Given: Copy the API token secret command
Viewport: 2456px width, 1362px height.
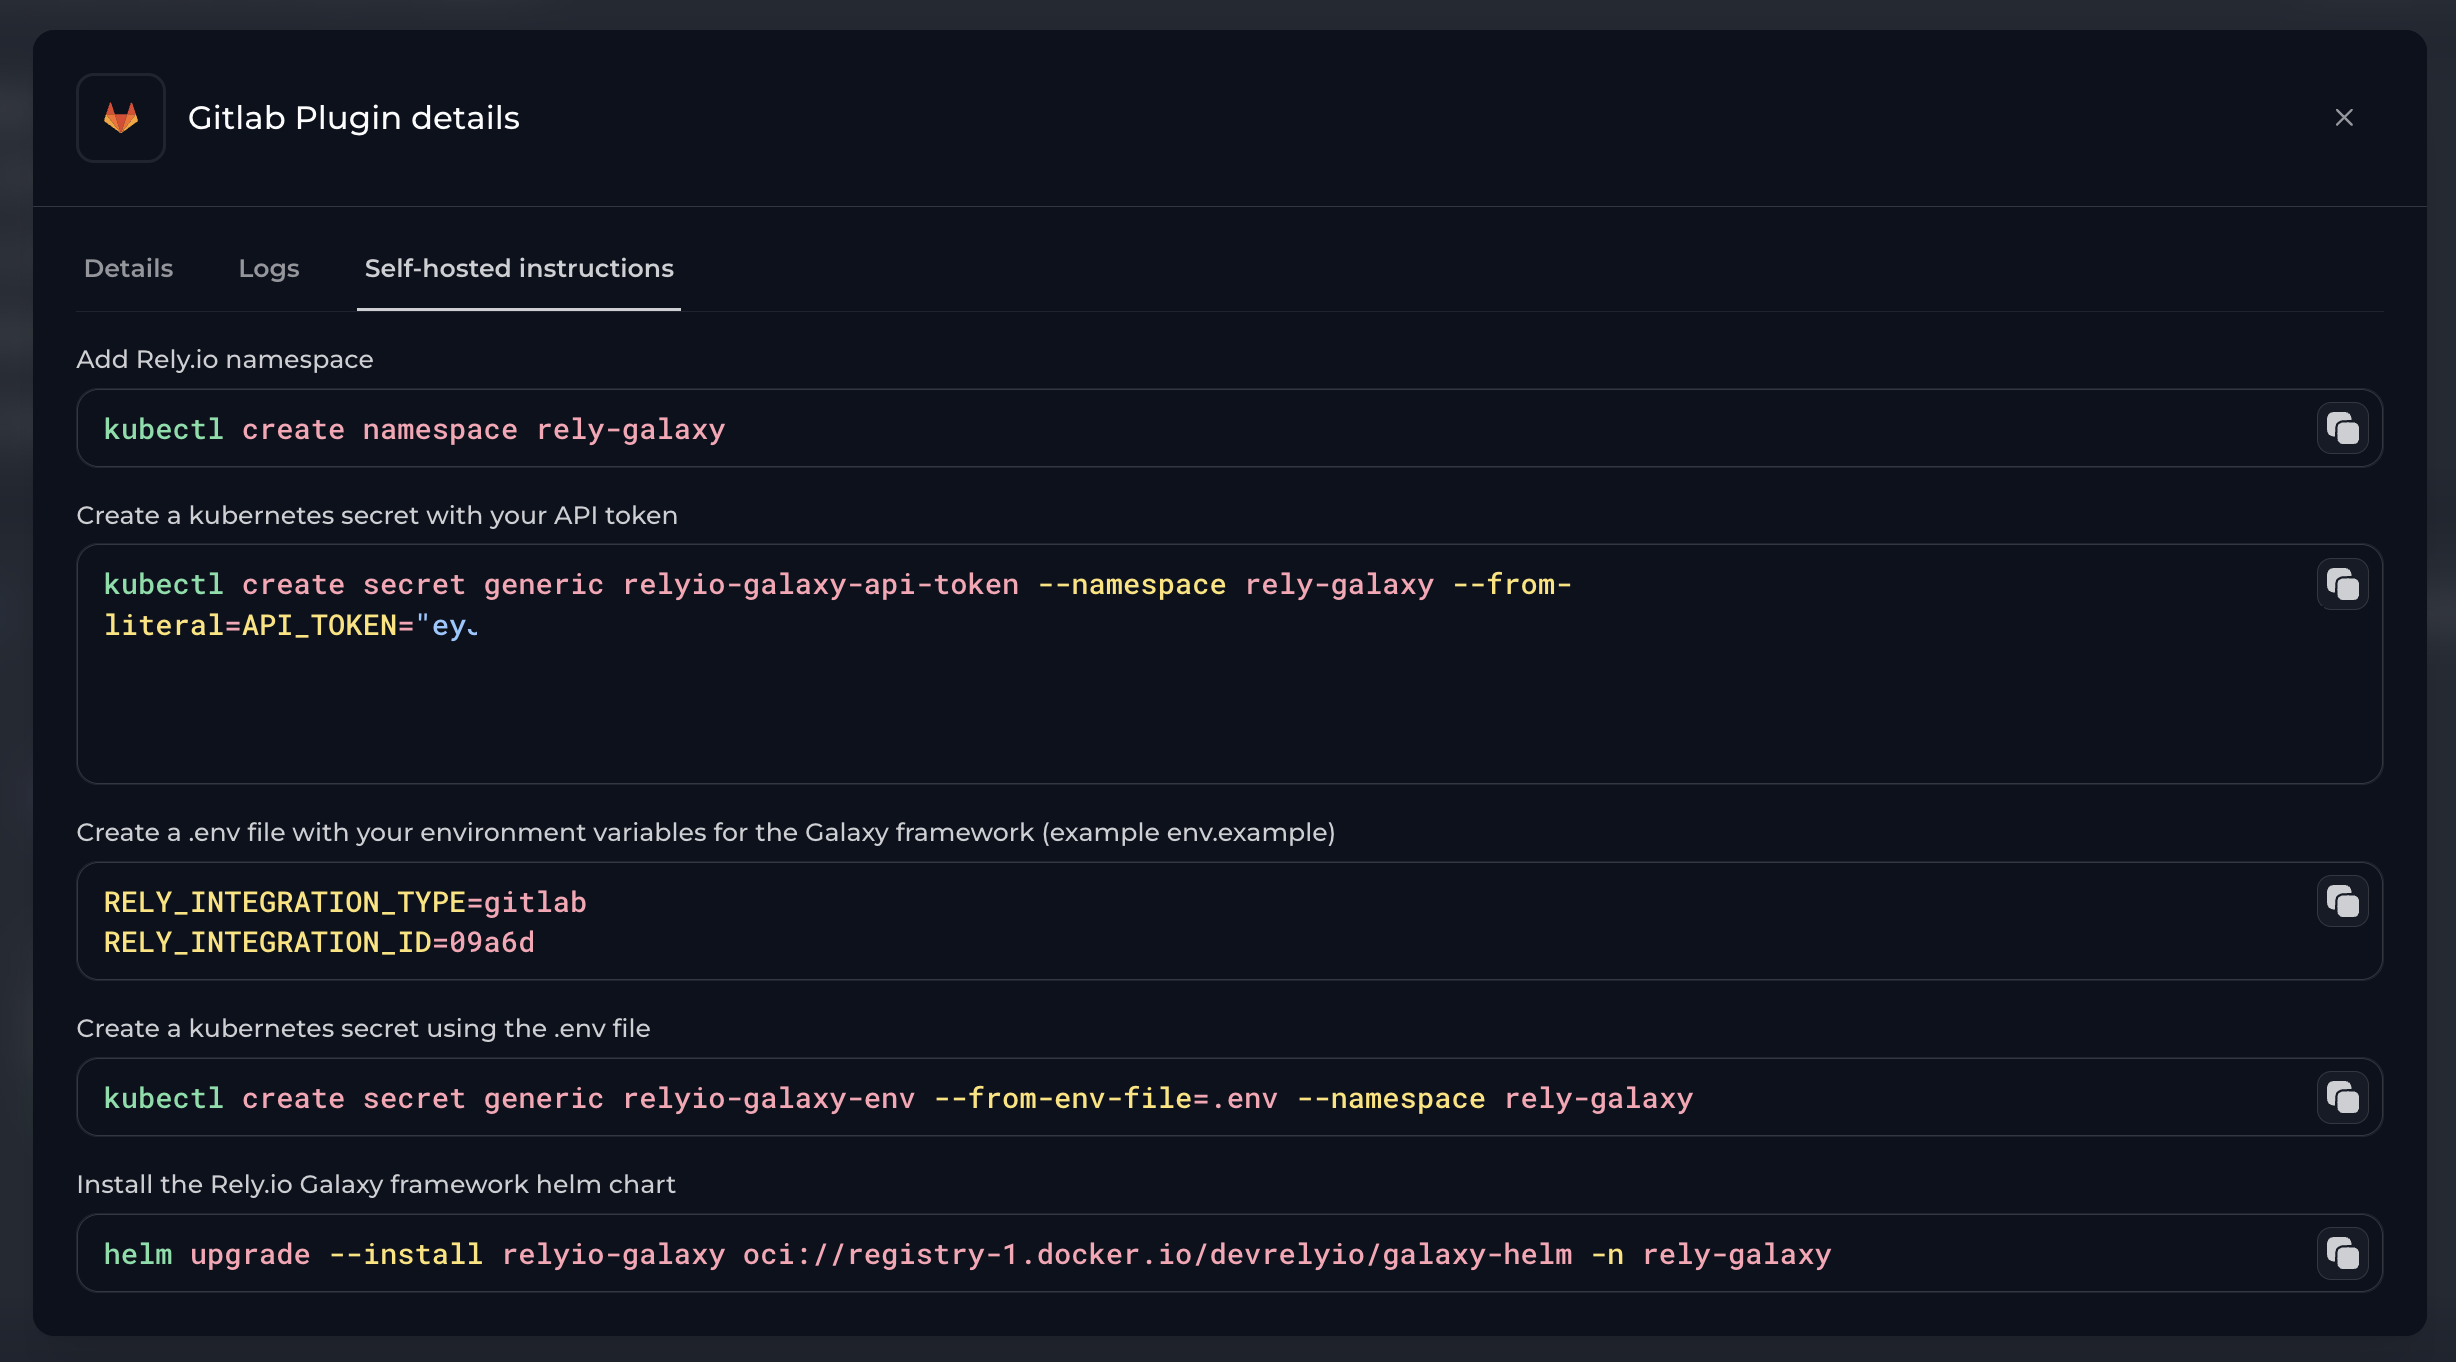Looking at the screenshot, I should tap(2342, 584).
